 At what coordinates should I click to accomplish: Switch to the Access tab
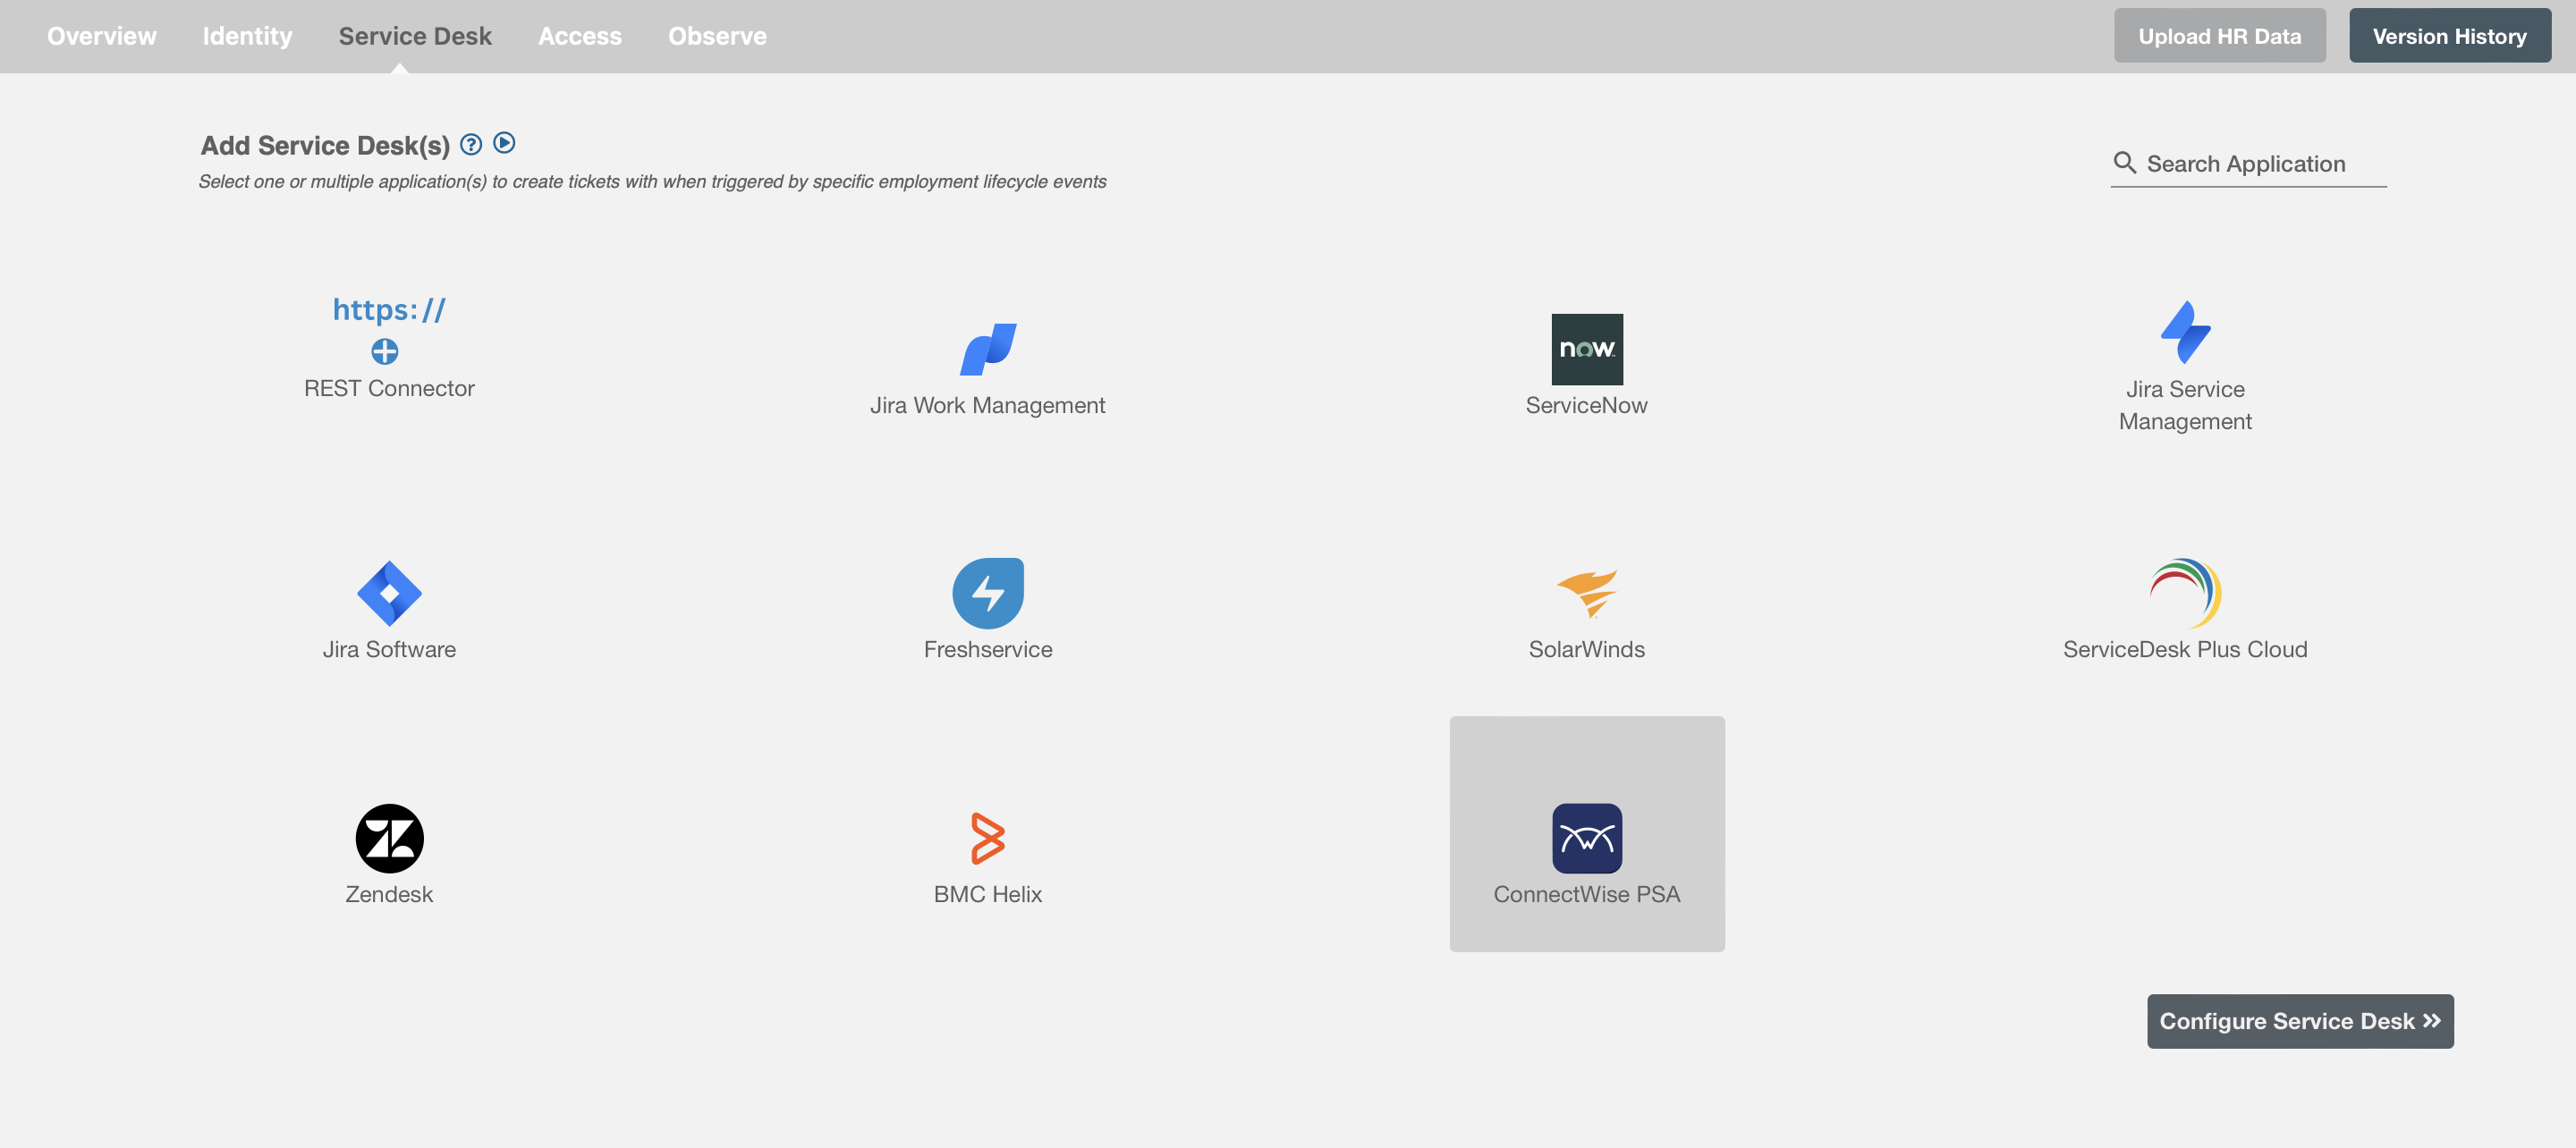(580, 36)
